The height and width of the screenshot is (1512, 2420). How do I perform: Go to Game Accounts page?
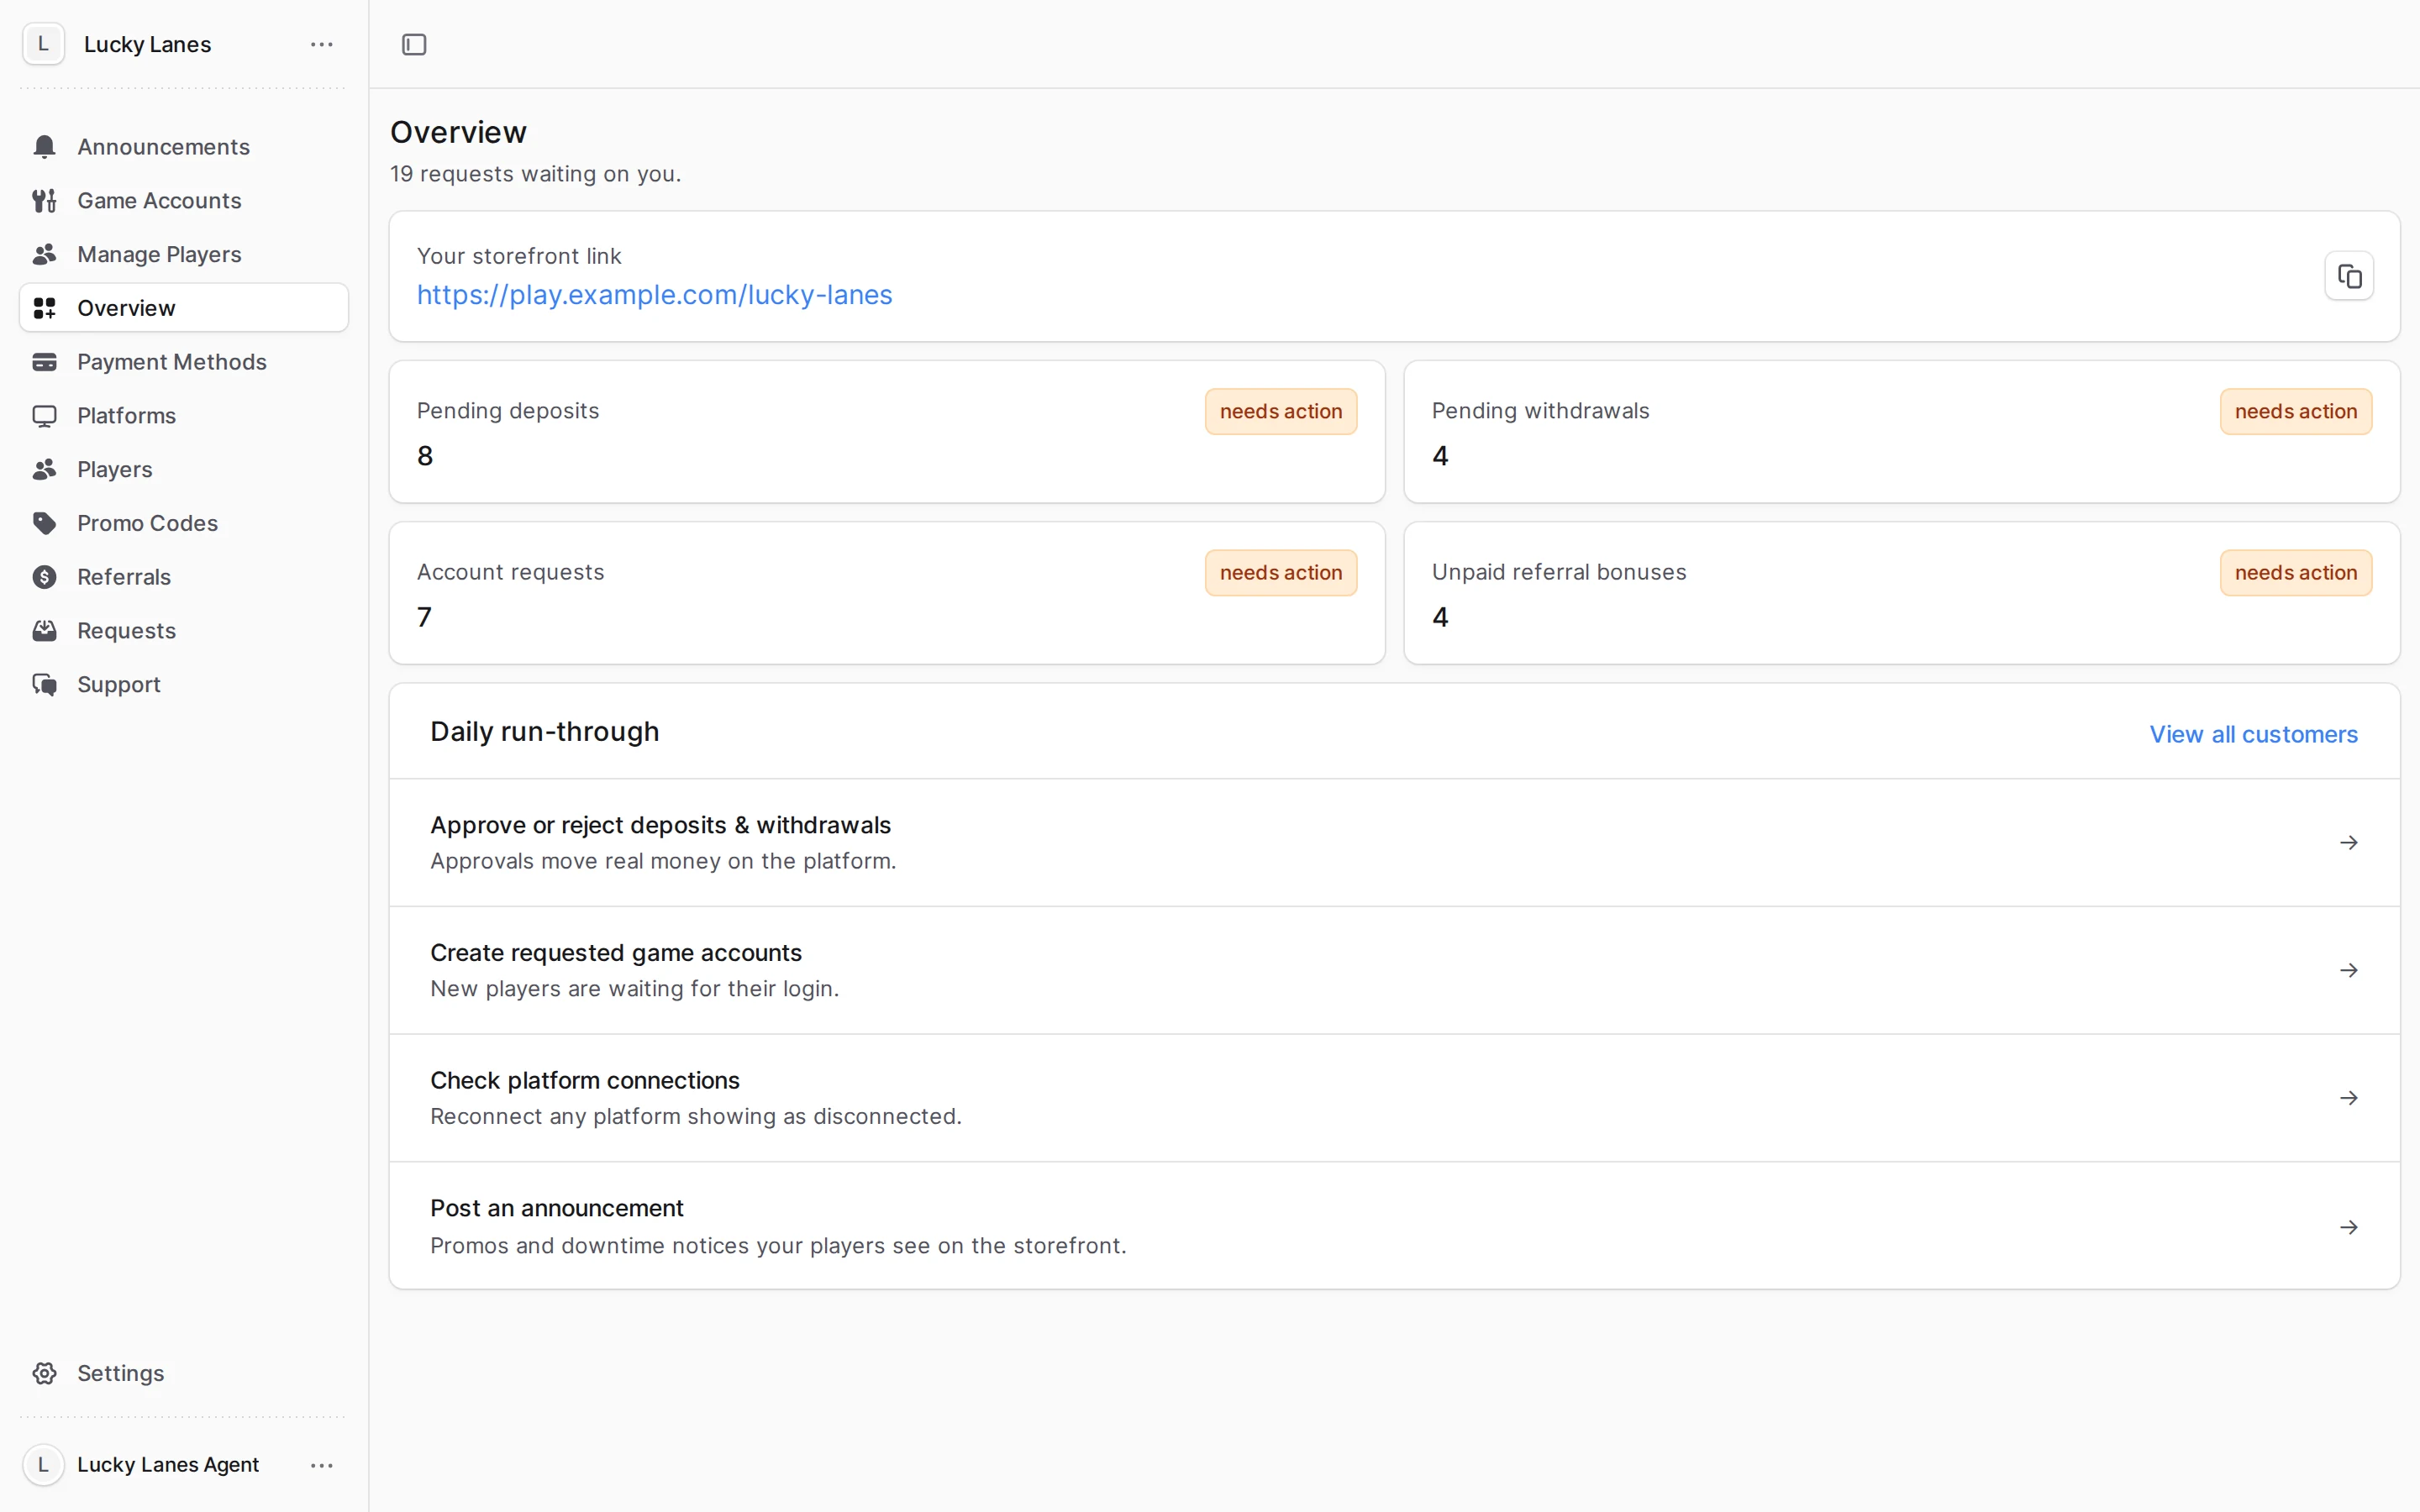click(x=184, y=201)
